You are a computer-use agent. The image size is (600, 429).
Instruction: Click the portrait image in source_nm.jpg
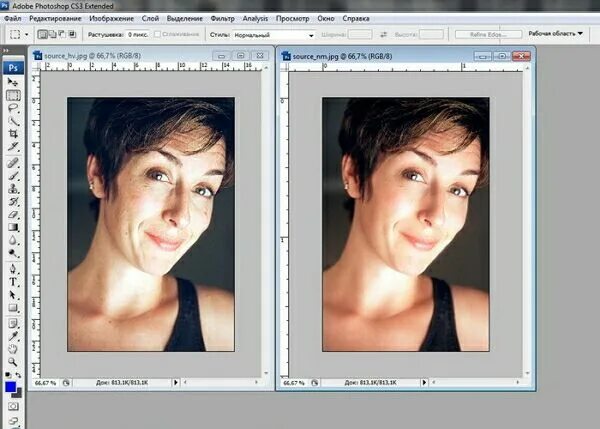(406, 224)
